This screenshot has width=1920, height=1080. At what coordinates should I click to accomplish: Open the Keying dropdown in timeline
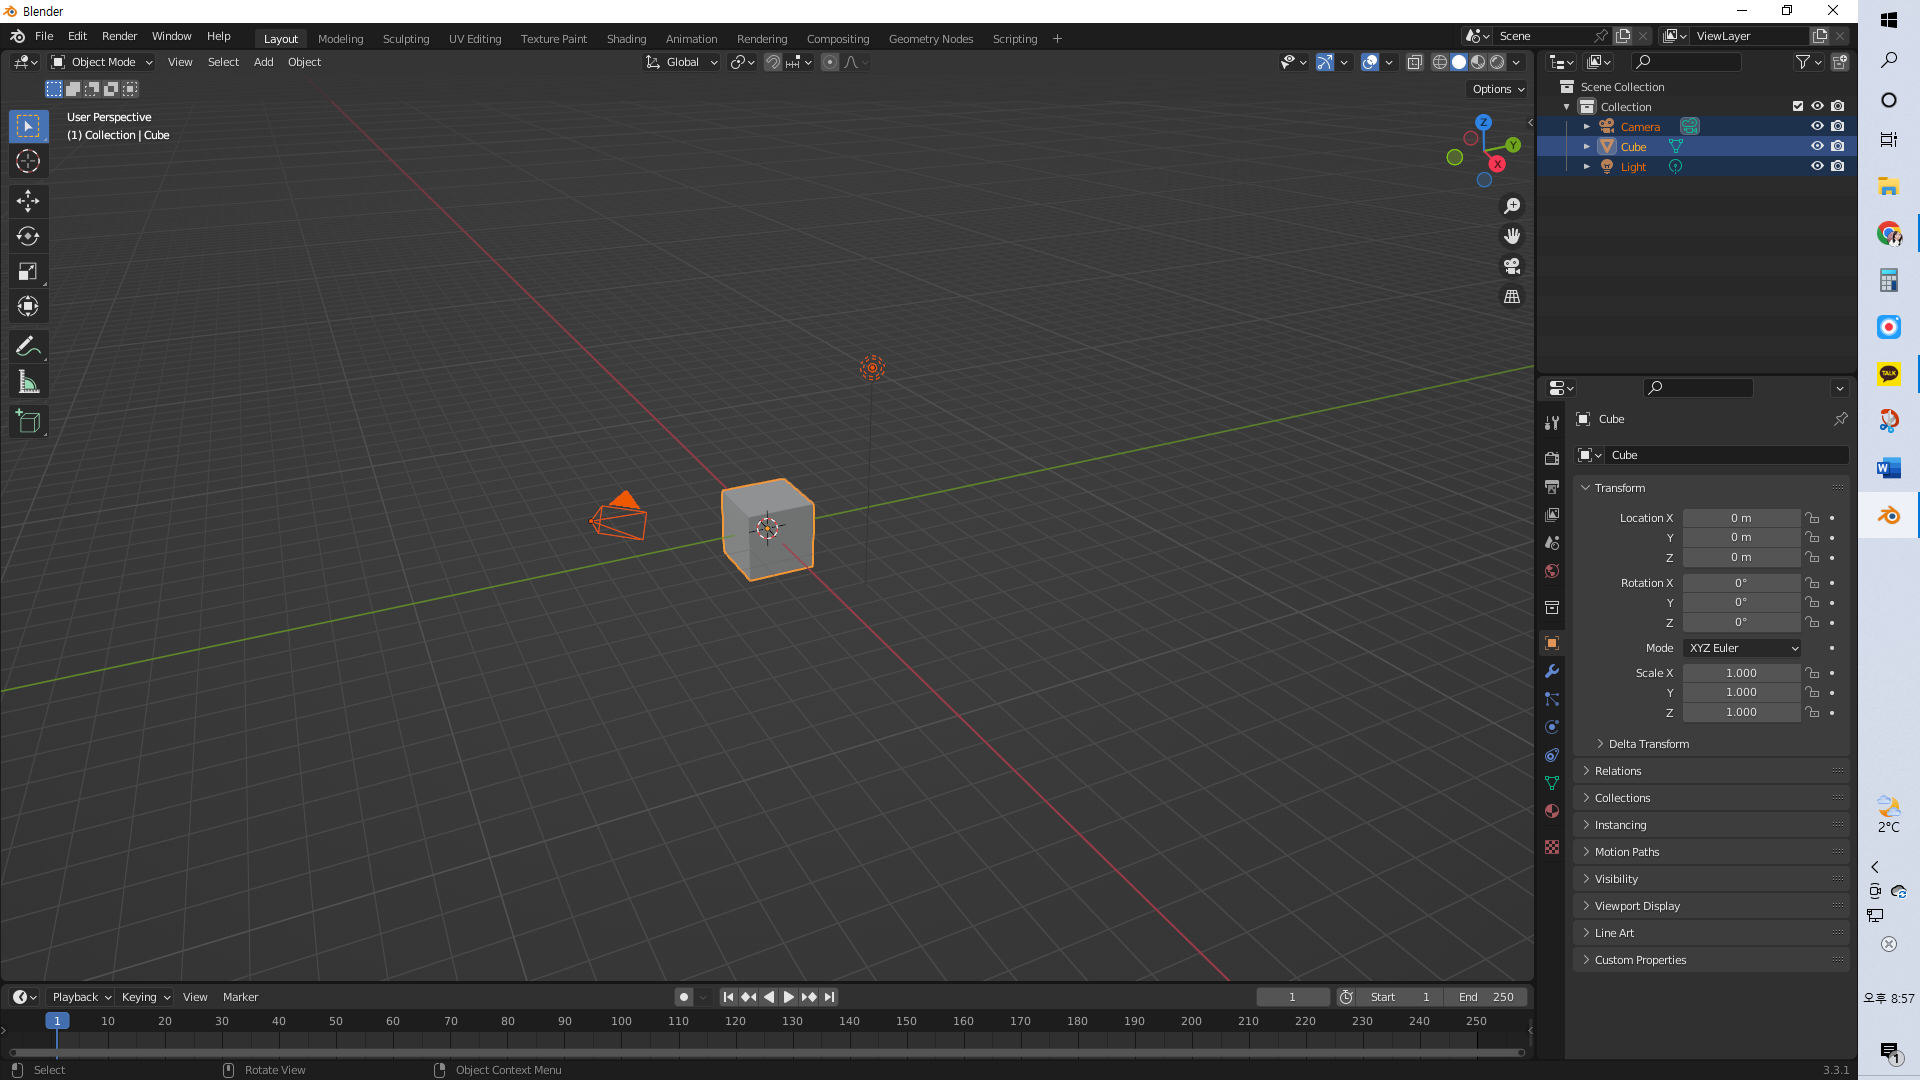pos(145,997)
